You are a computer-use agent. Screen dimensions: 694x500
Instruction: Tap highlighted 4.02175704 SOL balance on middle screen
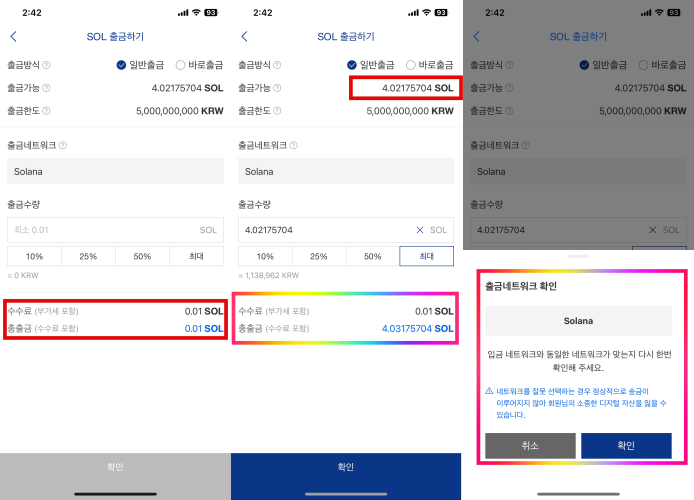pyautogui.click(x=418, y=88)
